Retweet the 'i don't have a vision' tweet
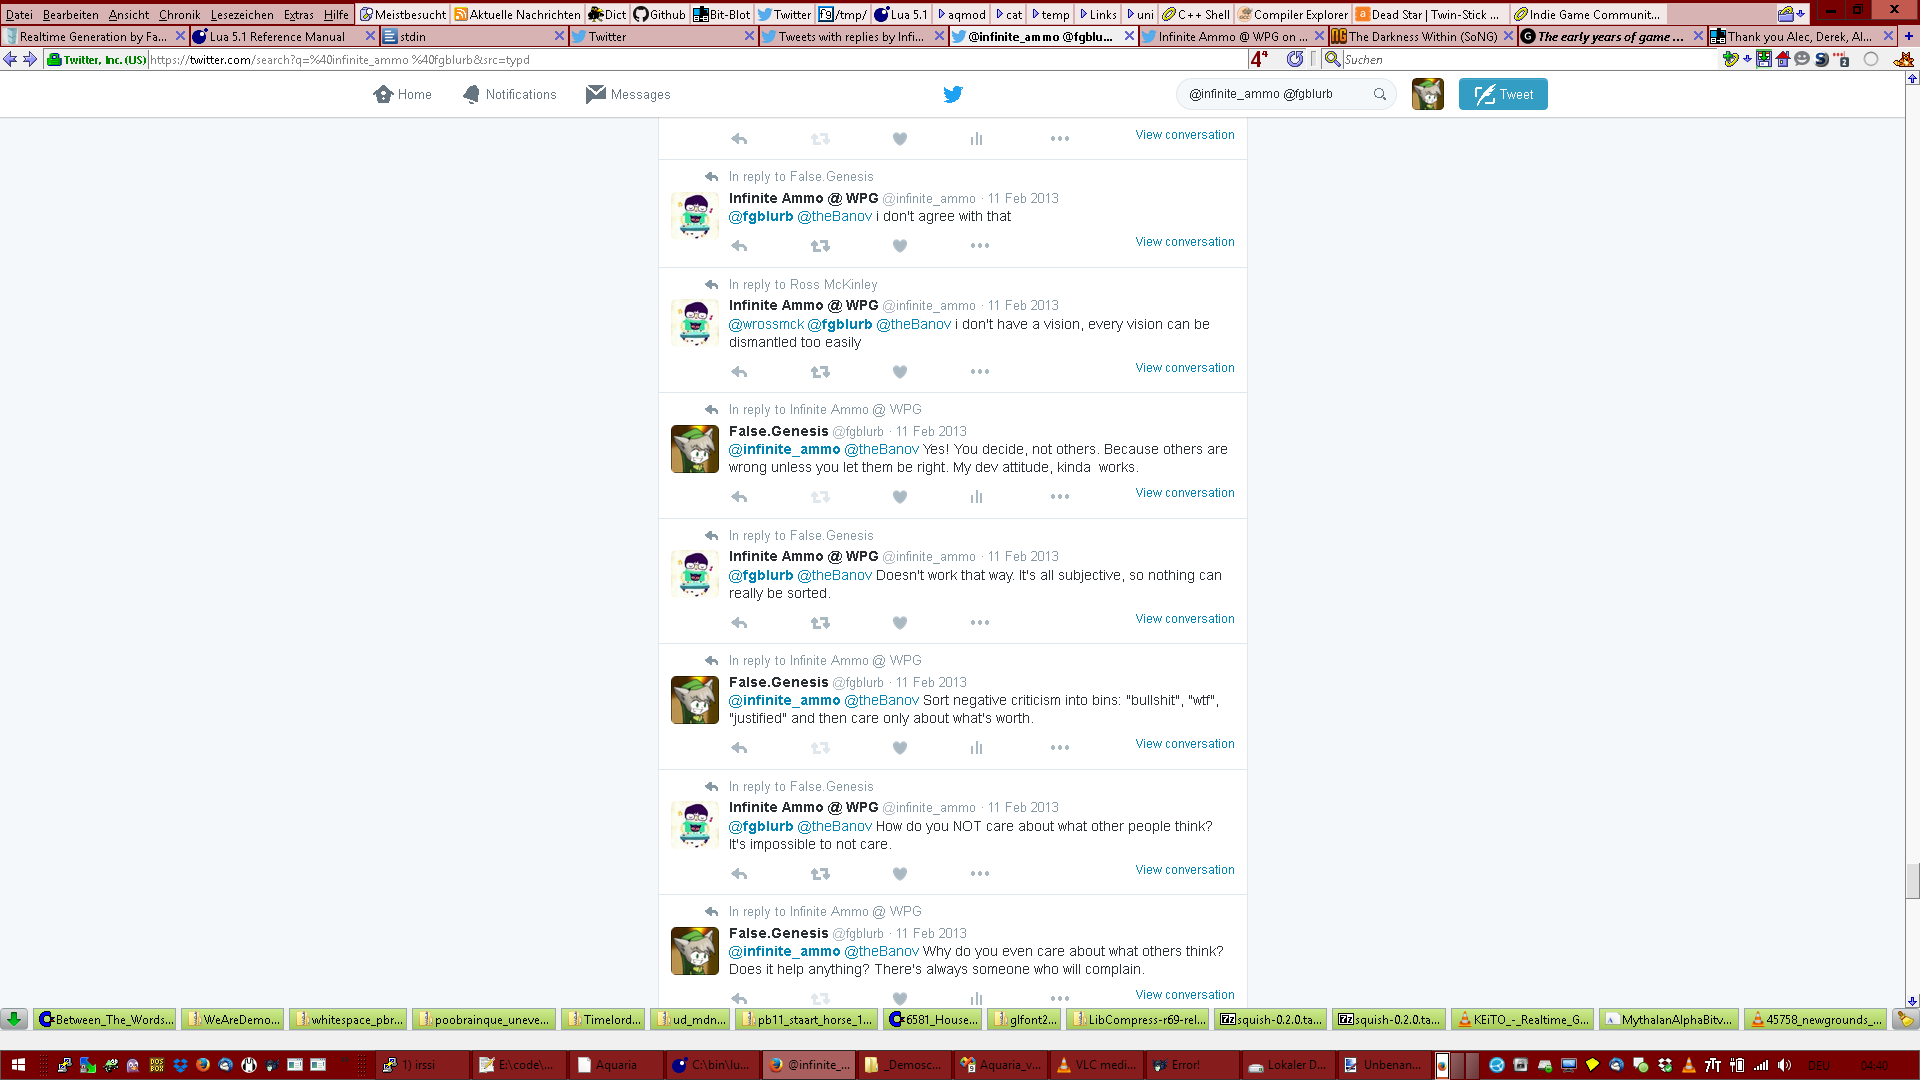Viewport: 1920px width, 1080px height. (x=820, y=372)
